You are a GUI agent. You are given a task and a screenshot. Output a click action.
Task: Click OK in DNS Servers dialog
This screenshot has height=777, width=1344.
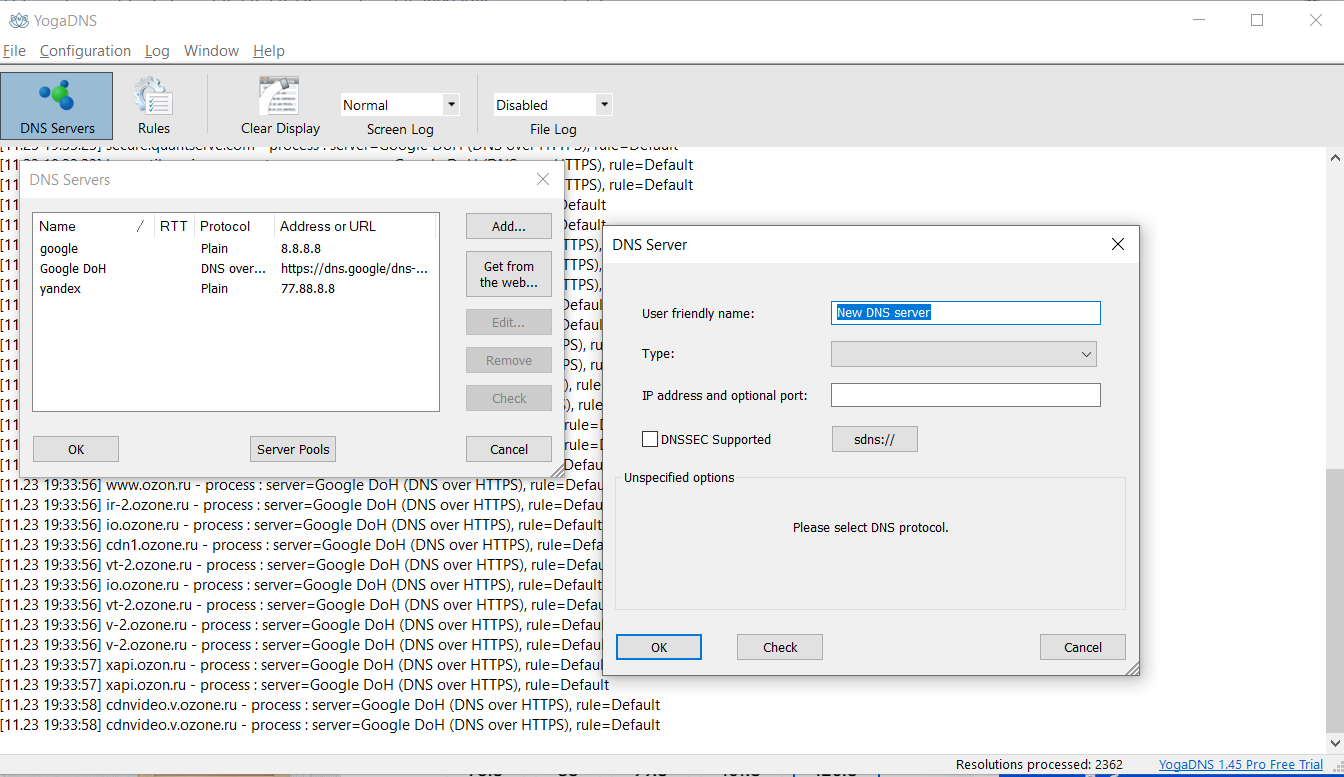(76, 449)
